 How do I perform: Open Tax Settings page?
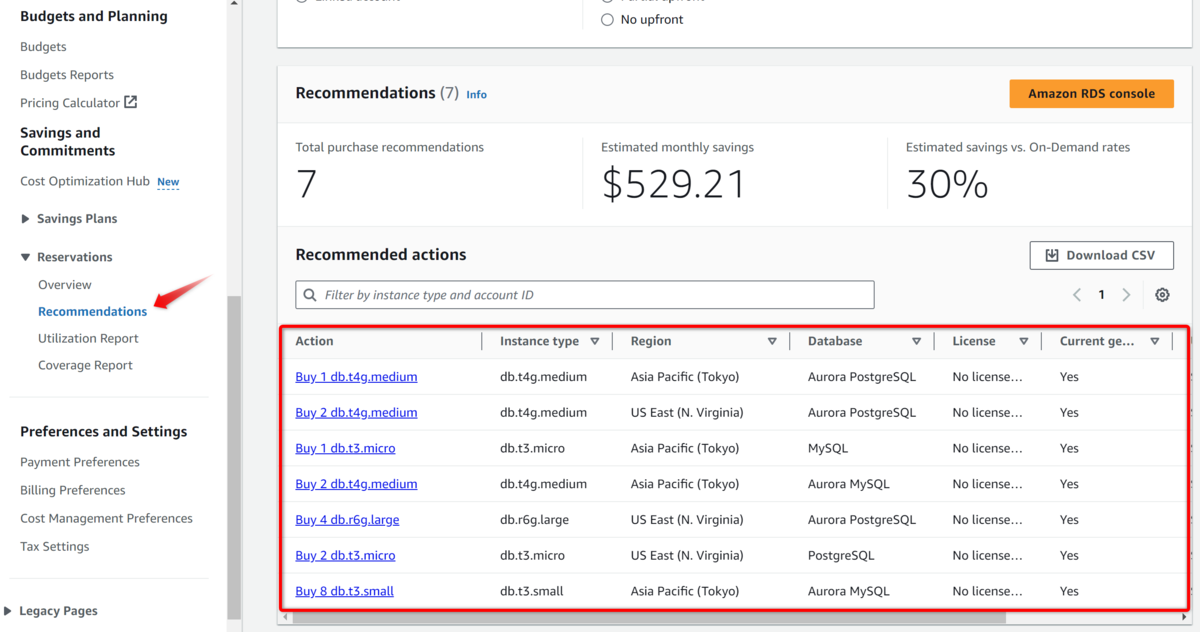click(x=55, y=546)
